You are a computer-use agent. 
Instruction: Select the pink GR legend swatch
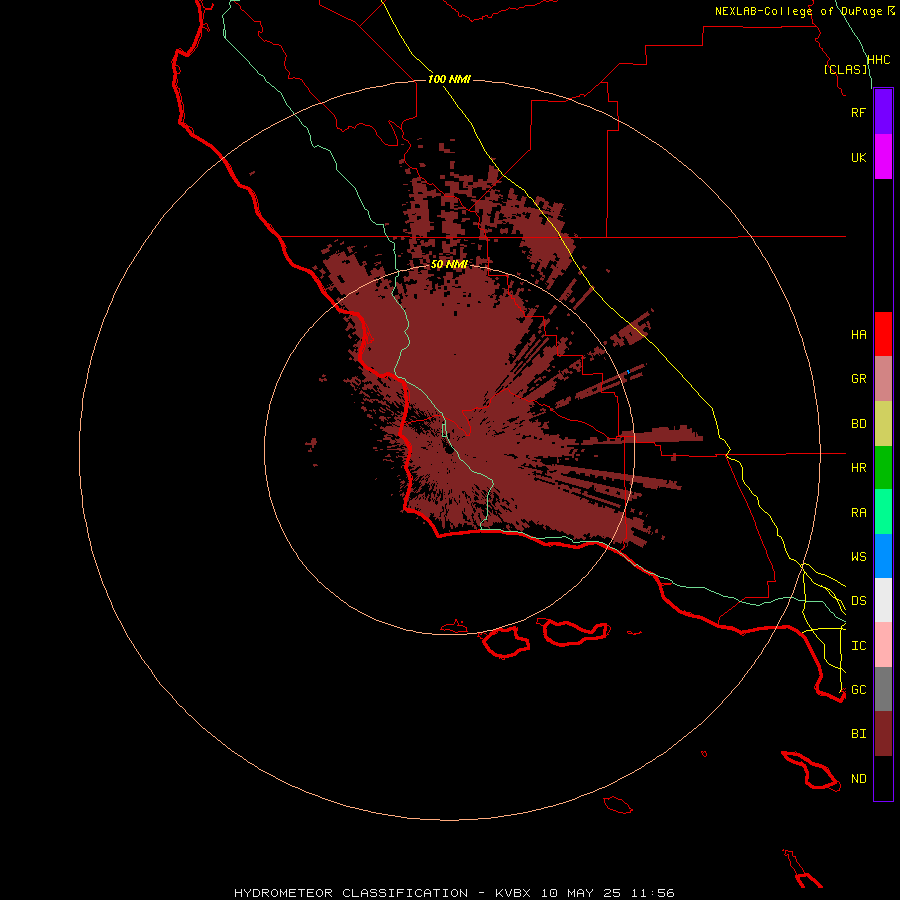tap(883, 379)
